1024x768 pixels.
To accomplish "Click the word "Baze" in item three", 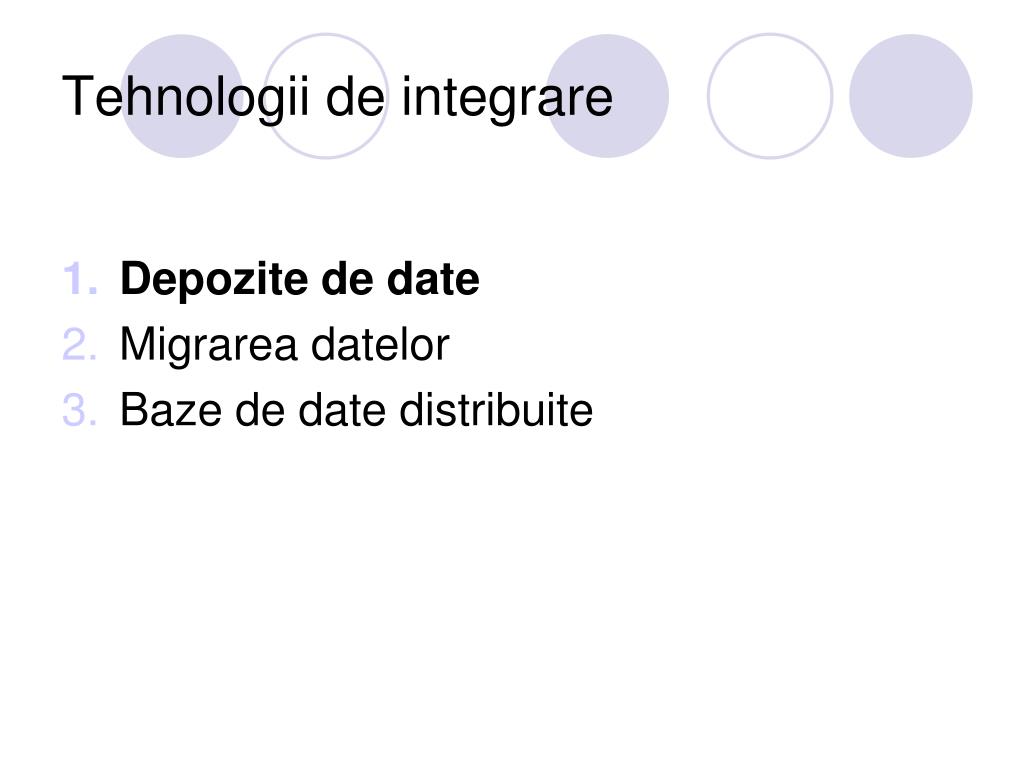I will [x=170, y=410].
